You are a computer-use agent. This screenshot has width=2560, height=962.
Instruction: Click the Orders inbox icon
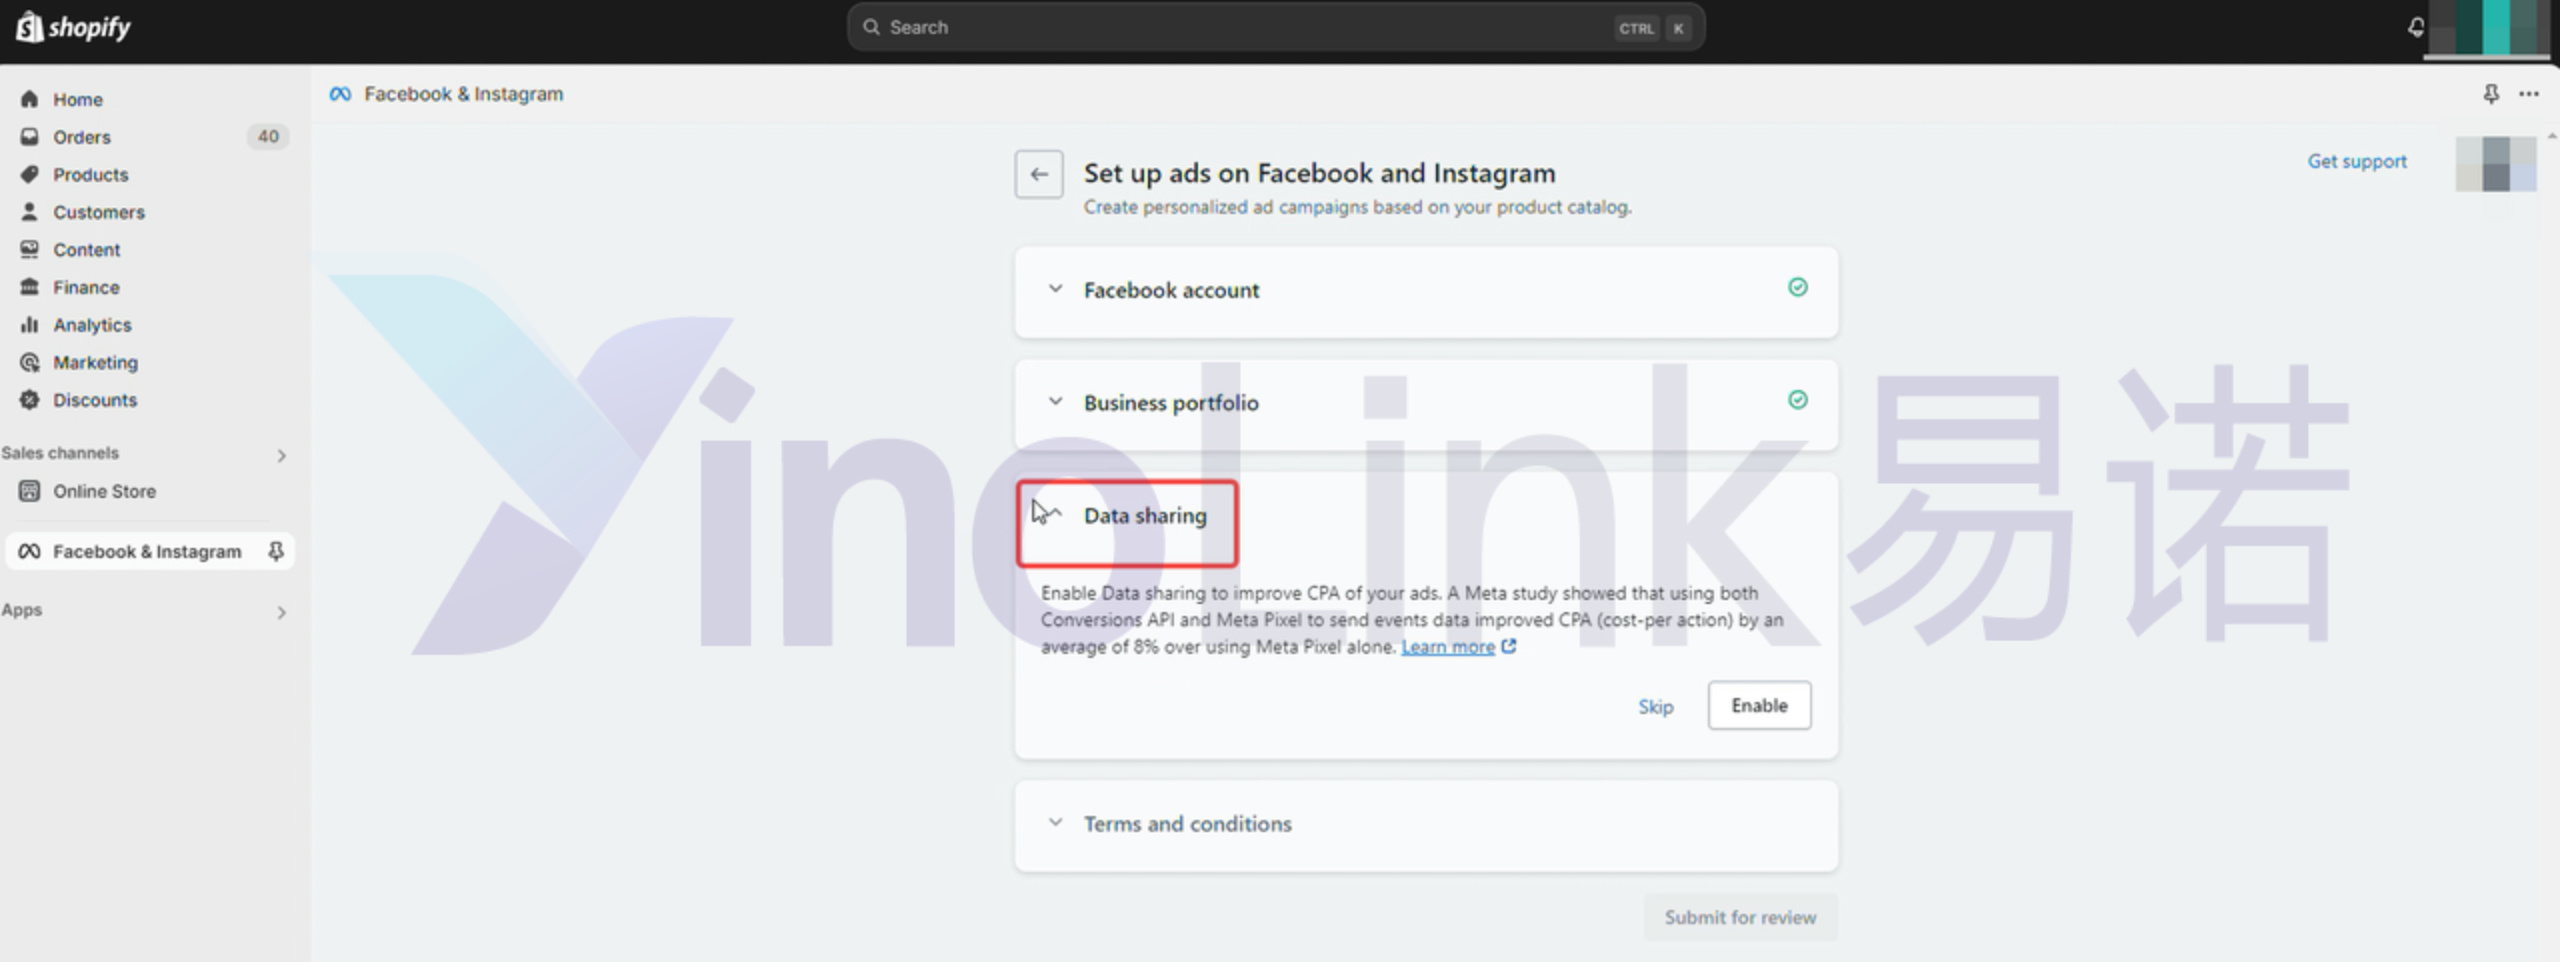pyautogui.click(x=29, y=137)
